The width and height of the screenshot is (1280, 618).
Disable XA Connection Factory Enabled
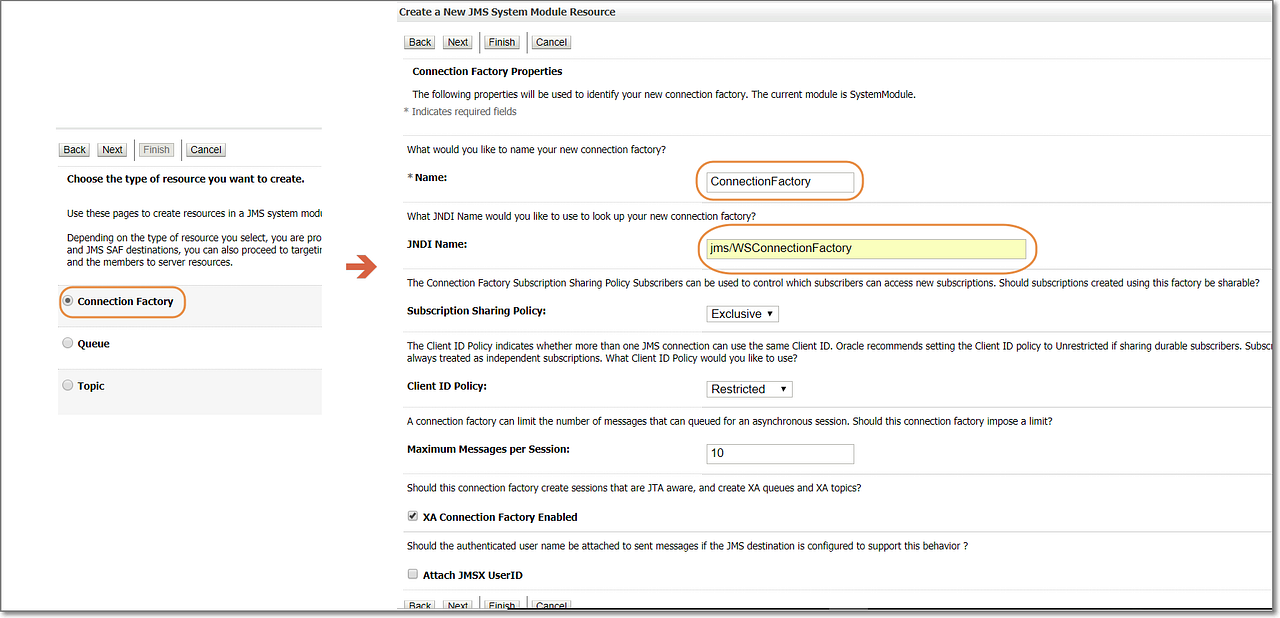point(412,516)
